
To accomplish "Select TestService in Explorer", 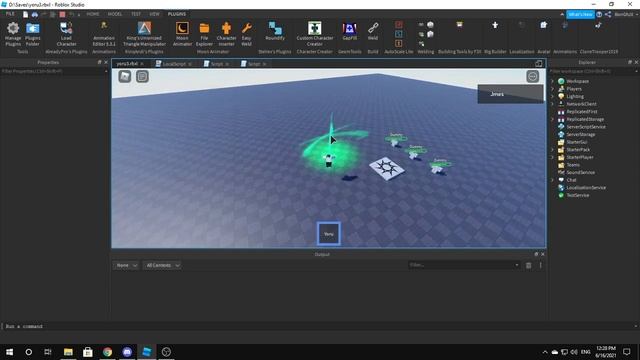I will pos(577,195).
